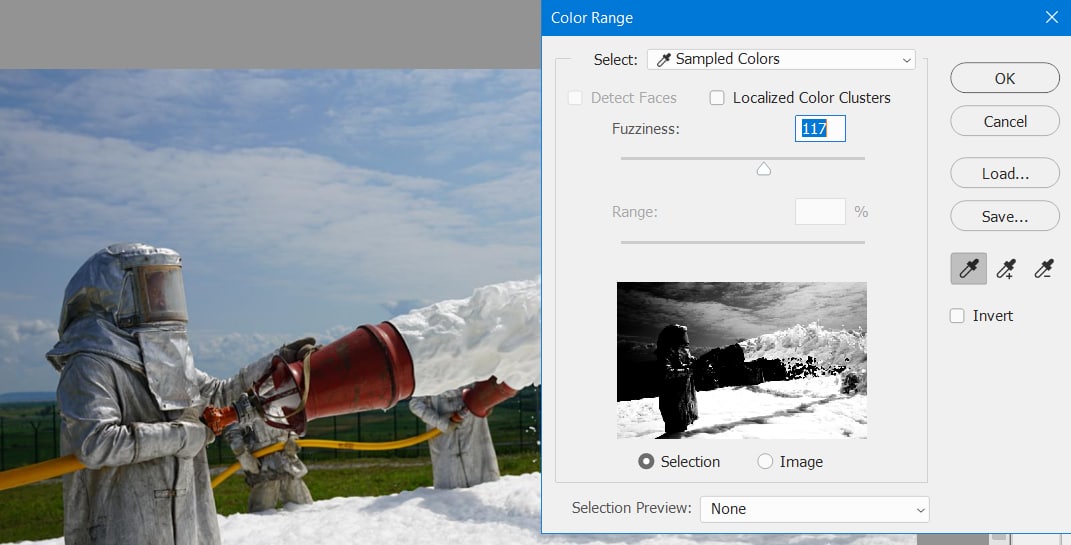The width and height of the screenshot is (1071, 545).
Task: Open the Select Sampled Colors dropdown
Action: coord(781,59)
